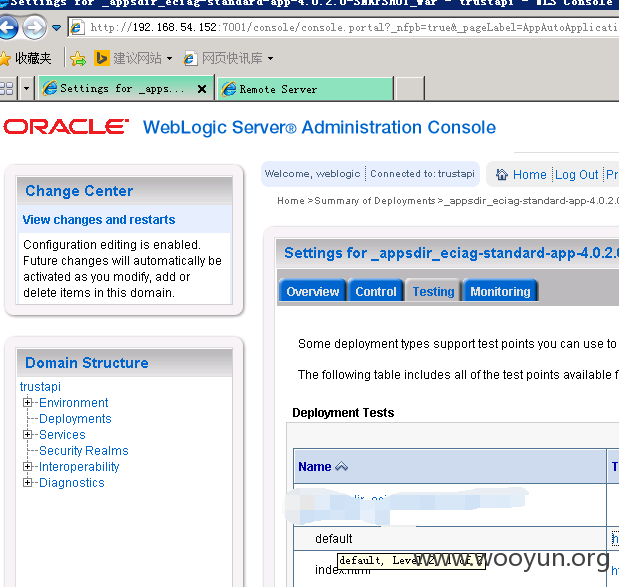The width and height of the screenshot is (619, 587).
Task: Open the Overview settings tab
Action: click(313, 291)
